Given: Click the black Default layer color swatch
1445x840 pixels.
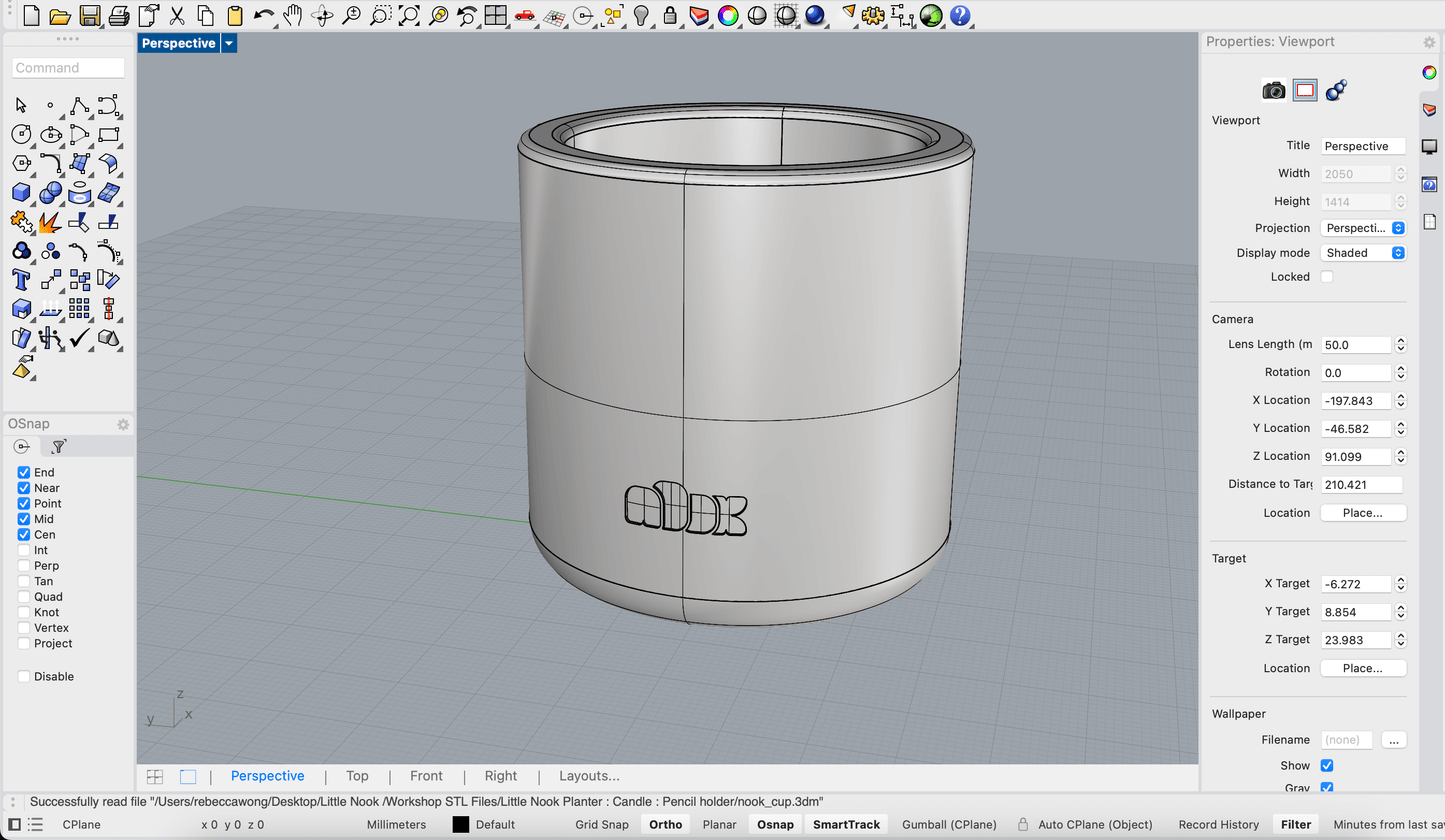Looking at the screenshot, I should [461, 825].
